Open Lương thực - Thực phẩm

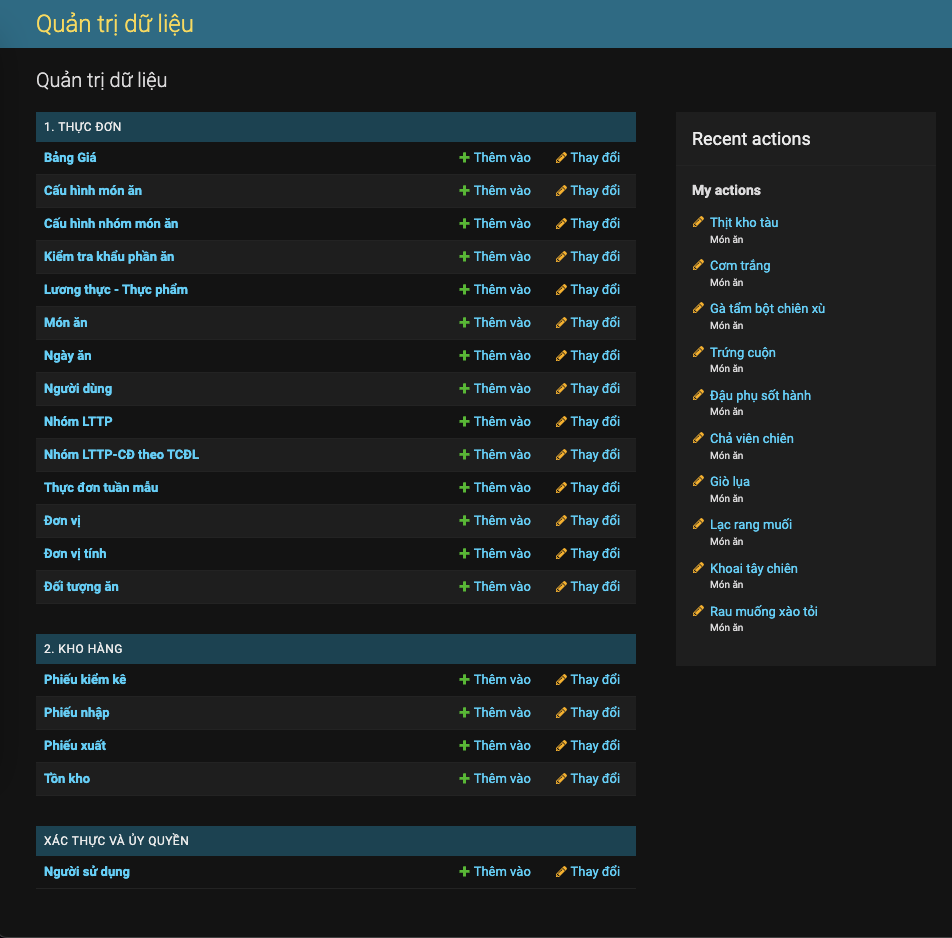(114, 289)
